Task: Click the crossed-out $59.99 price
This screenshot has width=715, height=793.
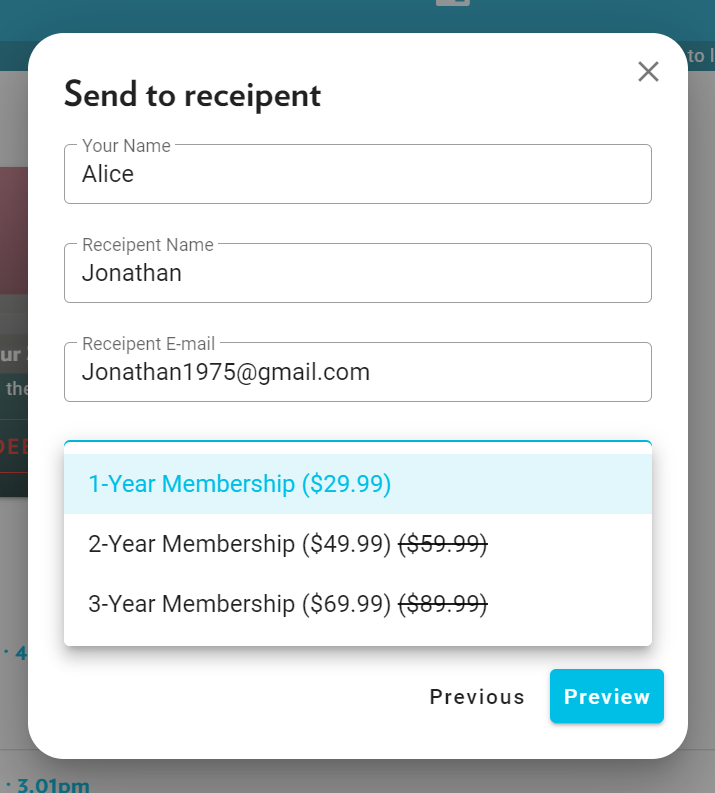Action: (x=443, y=544)
